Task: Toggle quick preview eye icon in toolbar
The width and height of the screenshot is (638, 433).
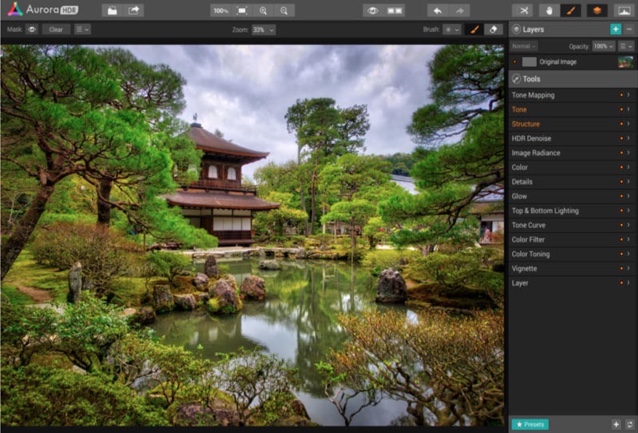Action: pos(373,11)
